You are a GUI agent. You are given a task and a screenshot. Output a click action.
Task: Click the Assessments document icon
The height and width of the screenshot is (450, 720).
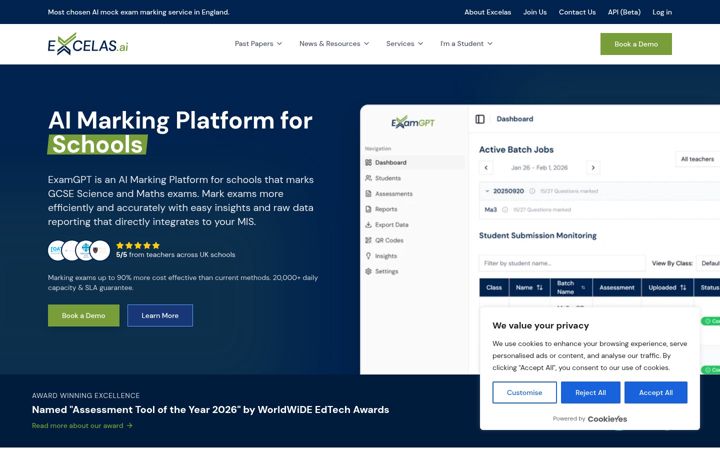(368, 194)
